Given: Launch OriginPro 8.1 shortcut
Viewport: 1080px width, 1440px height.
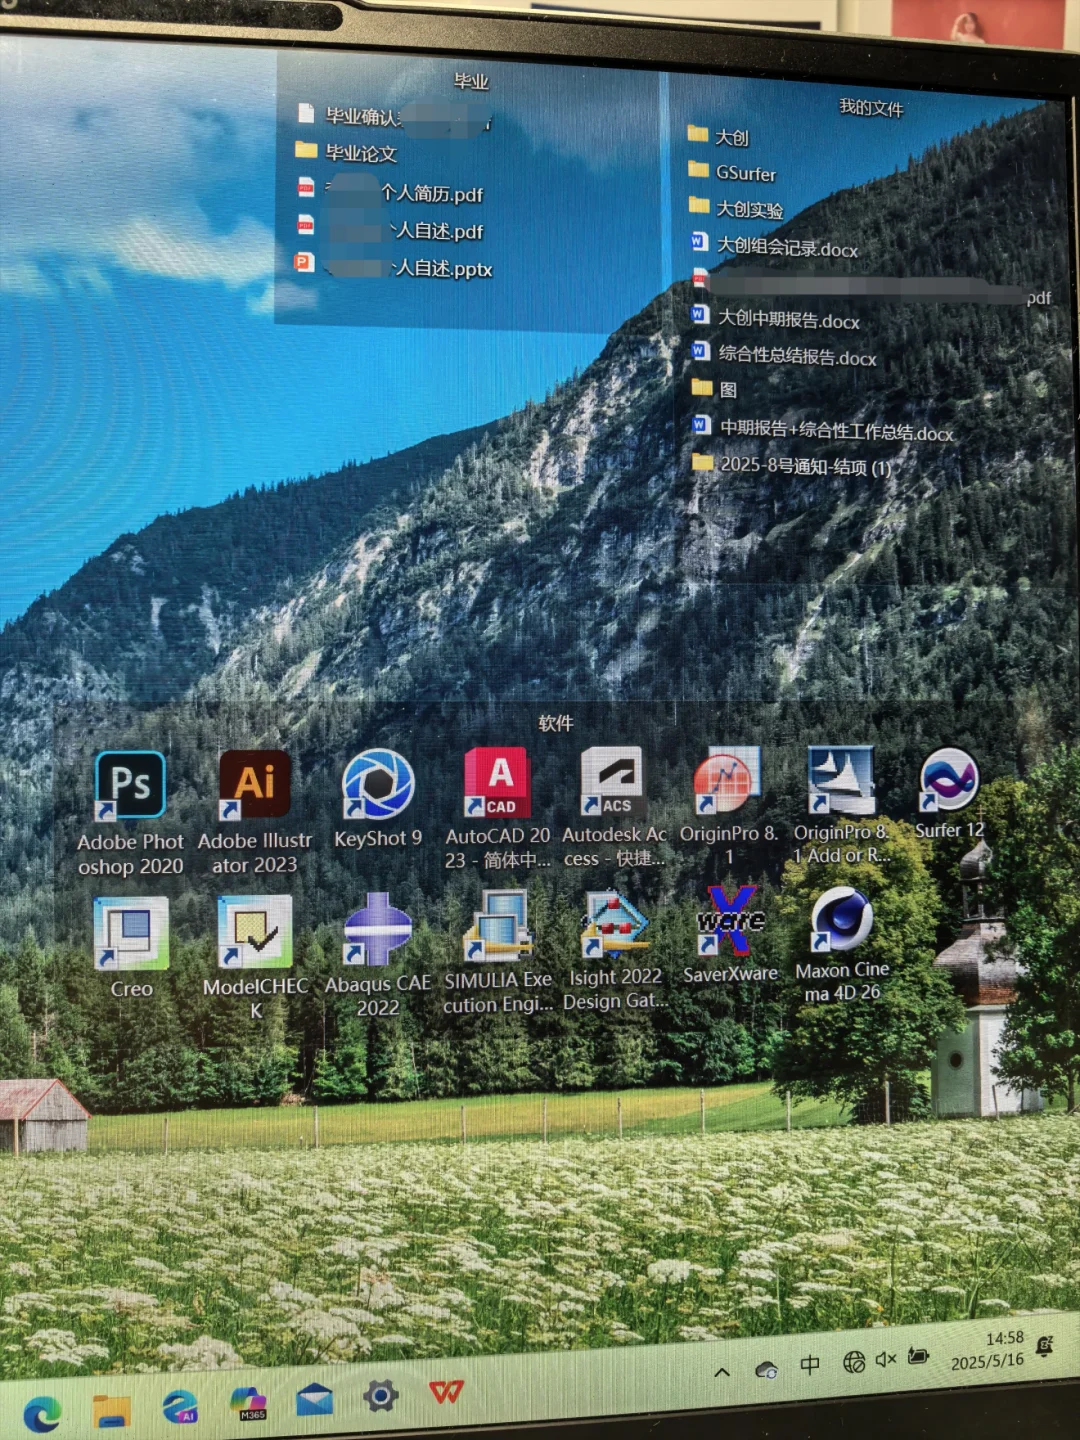Looking at the screenshot, I should [x=729, y=804].
